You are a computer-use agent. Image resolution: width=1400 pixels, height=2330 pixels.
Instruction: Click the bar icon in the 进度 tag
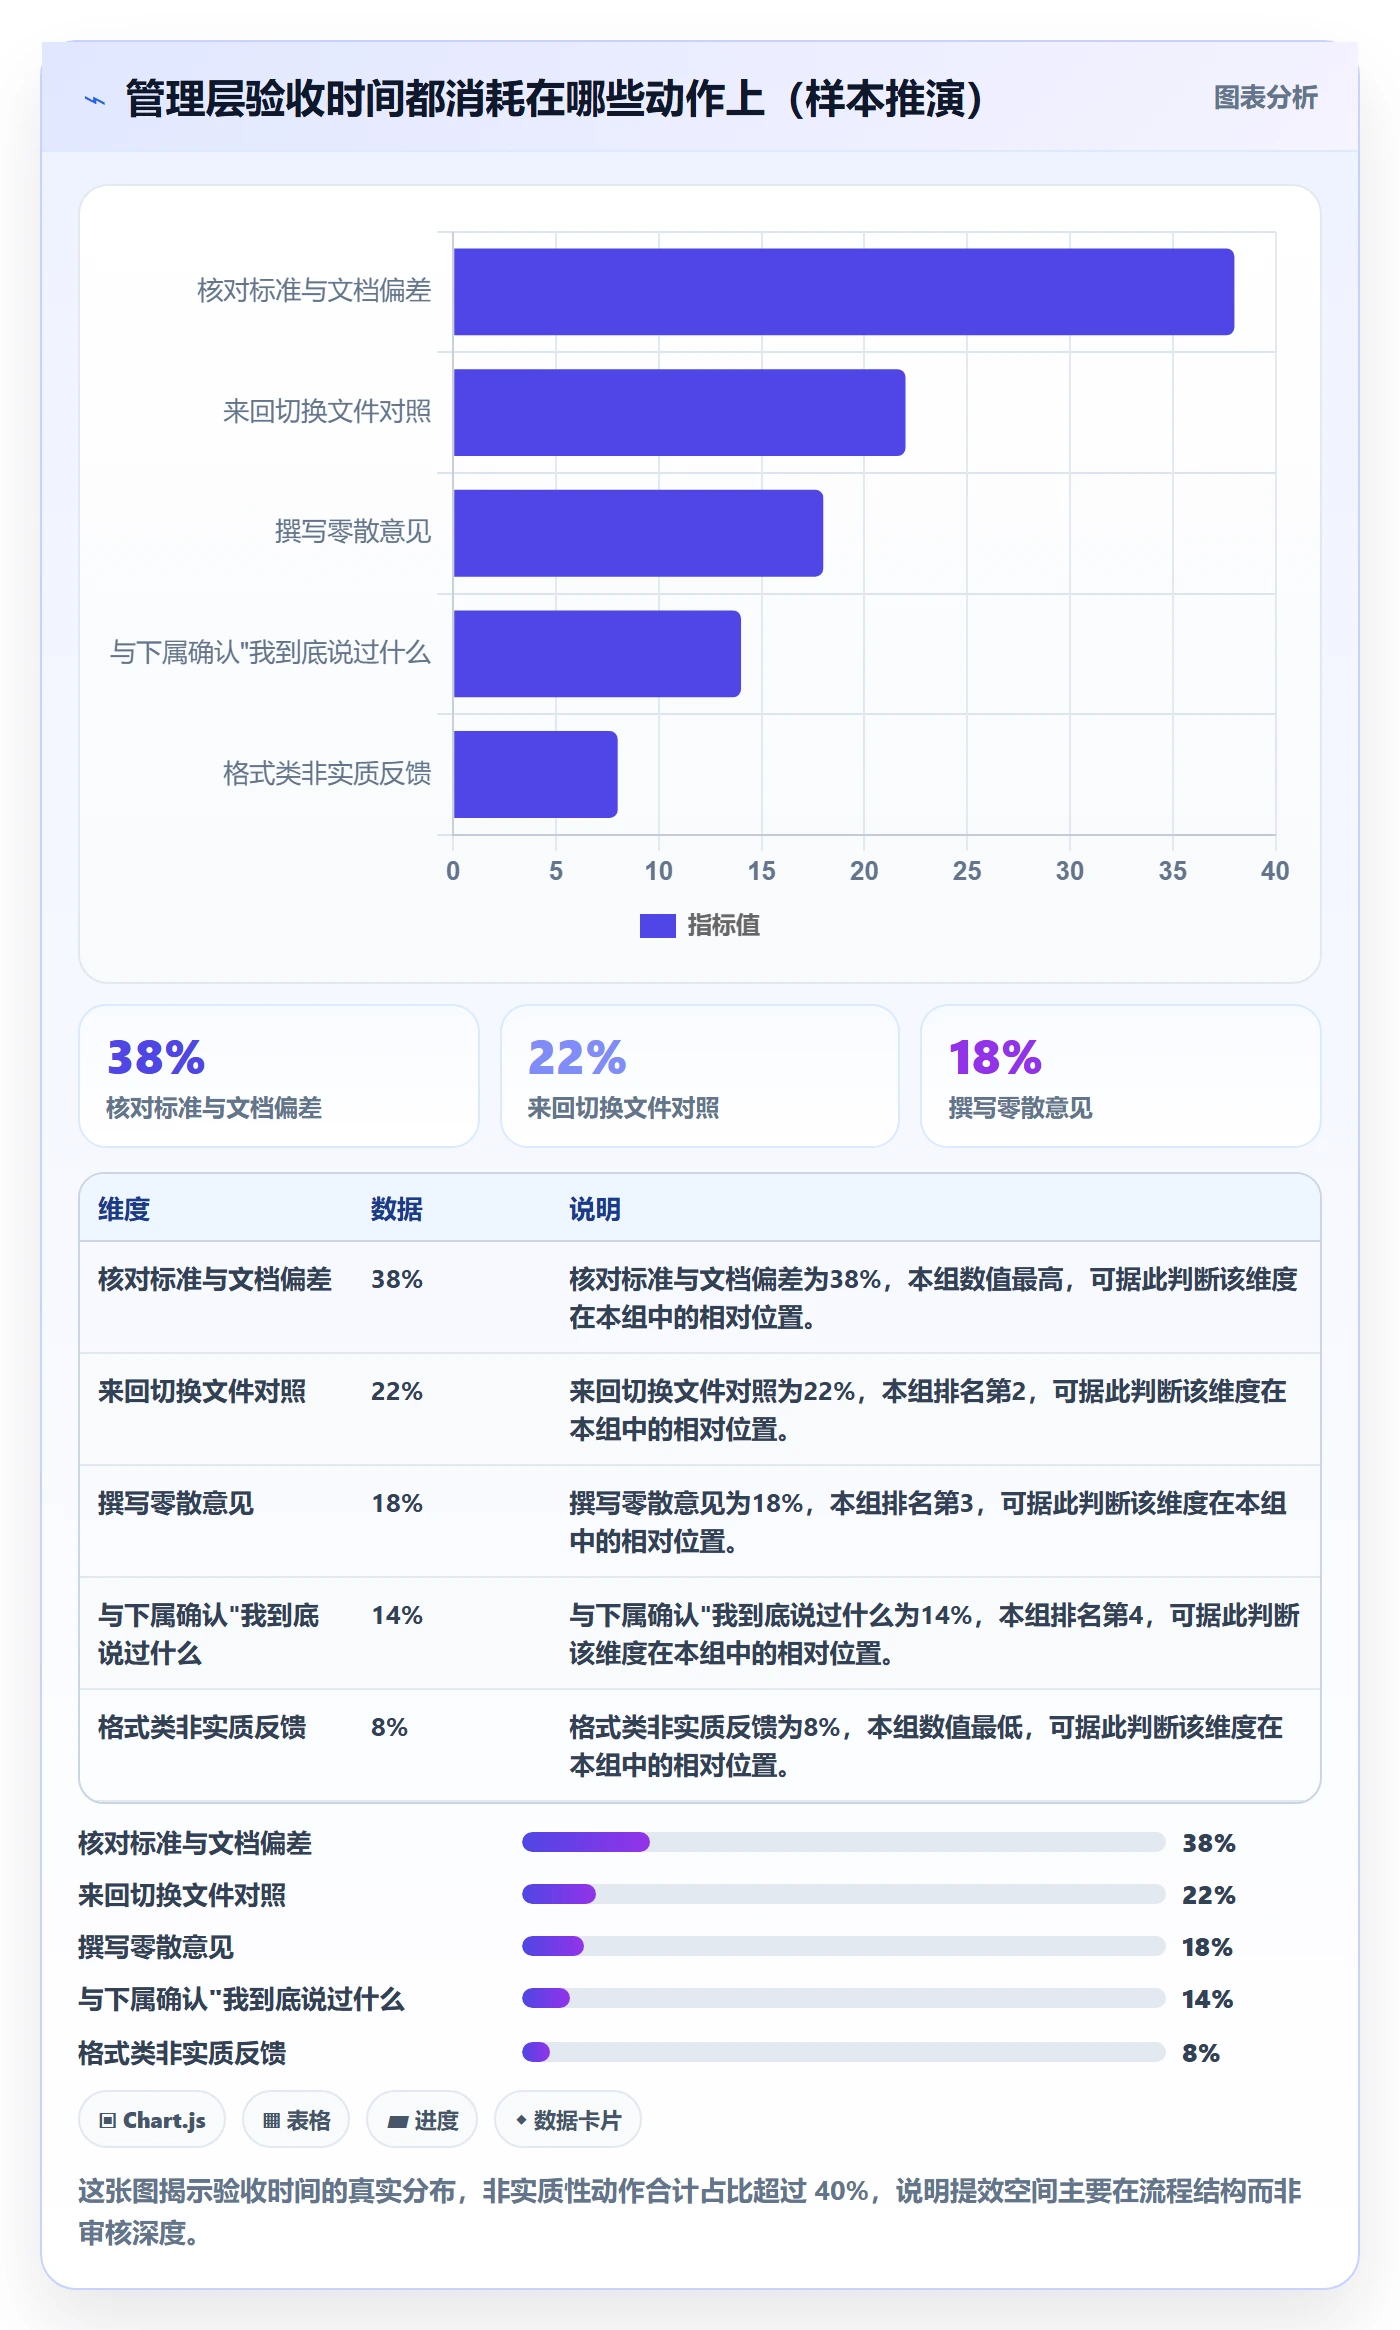point(397,2122)
